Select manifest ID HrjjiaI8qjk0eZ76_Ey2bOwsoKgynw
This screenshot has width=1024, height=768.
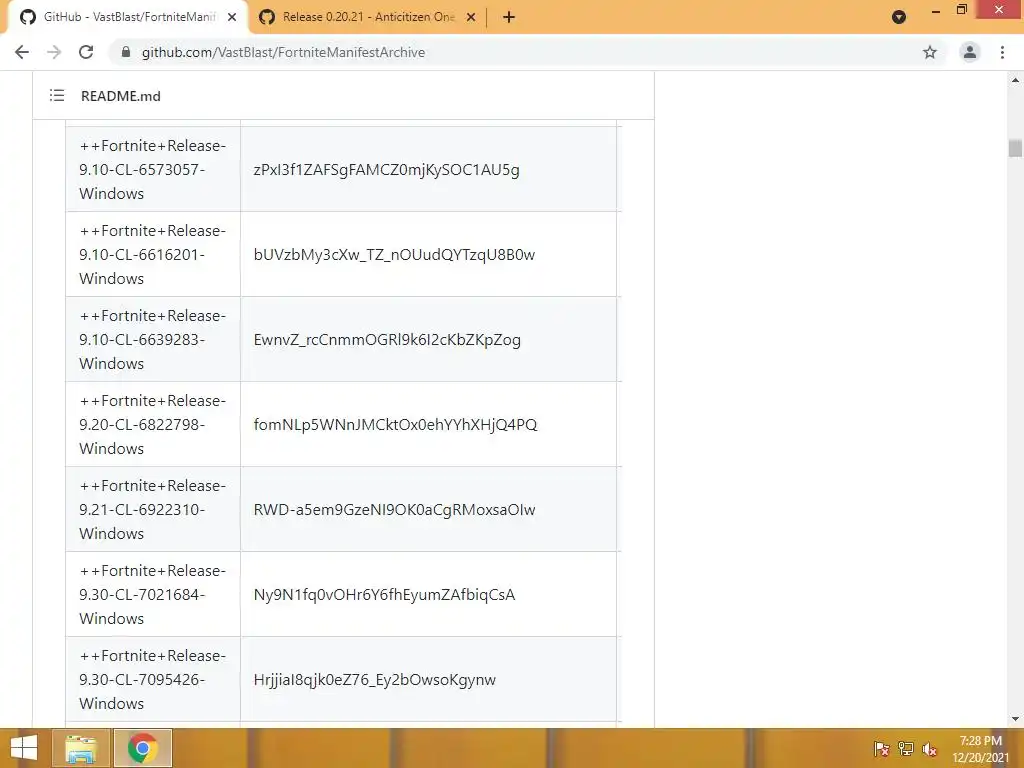click(375, 679)
